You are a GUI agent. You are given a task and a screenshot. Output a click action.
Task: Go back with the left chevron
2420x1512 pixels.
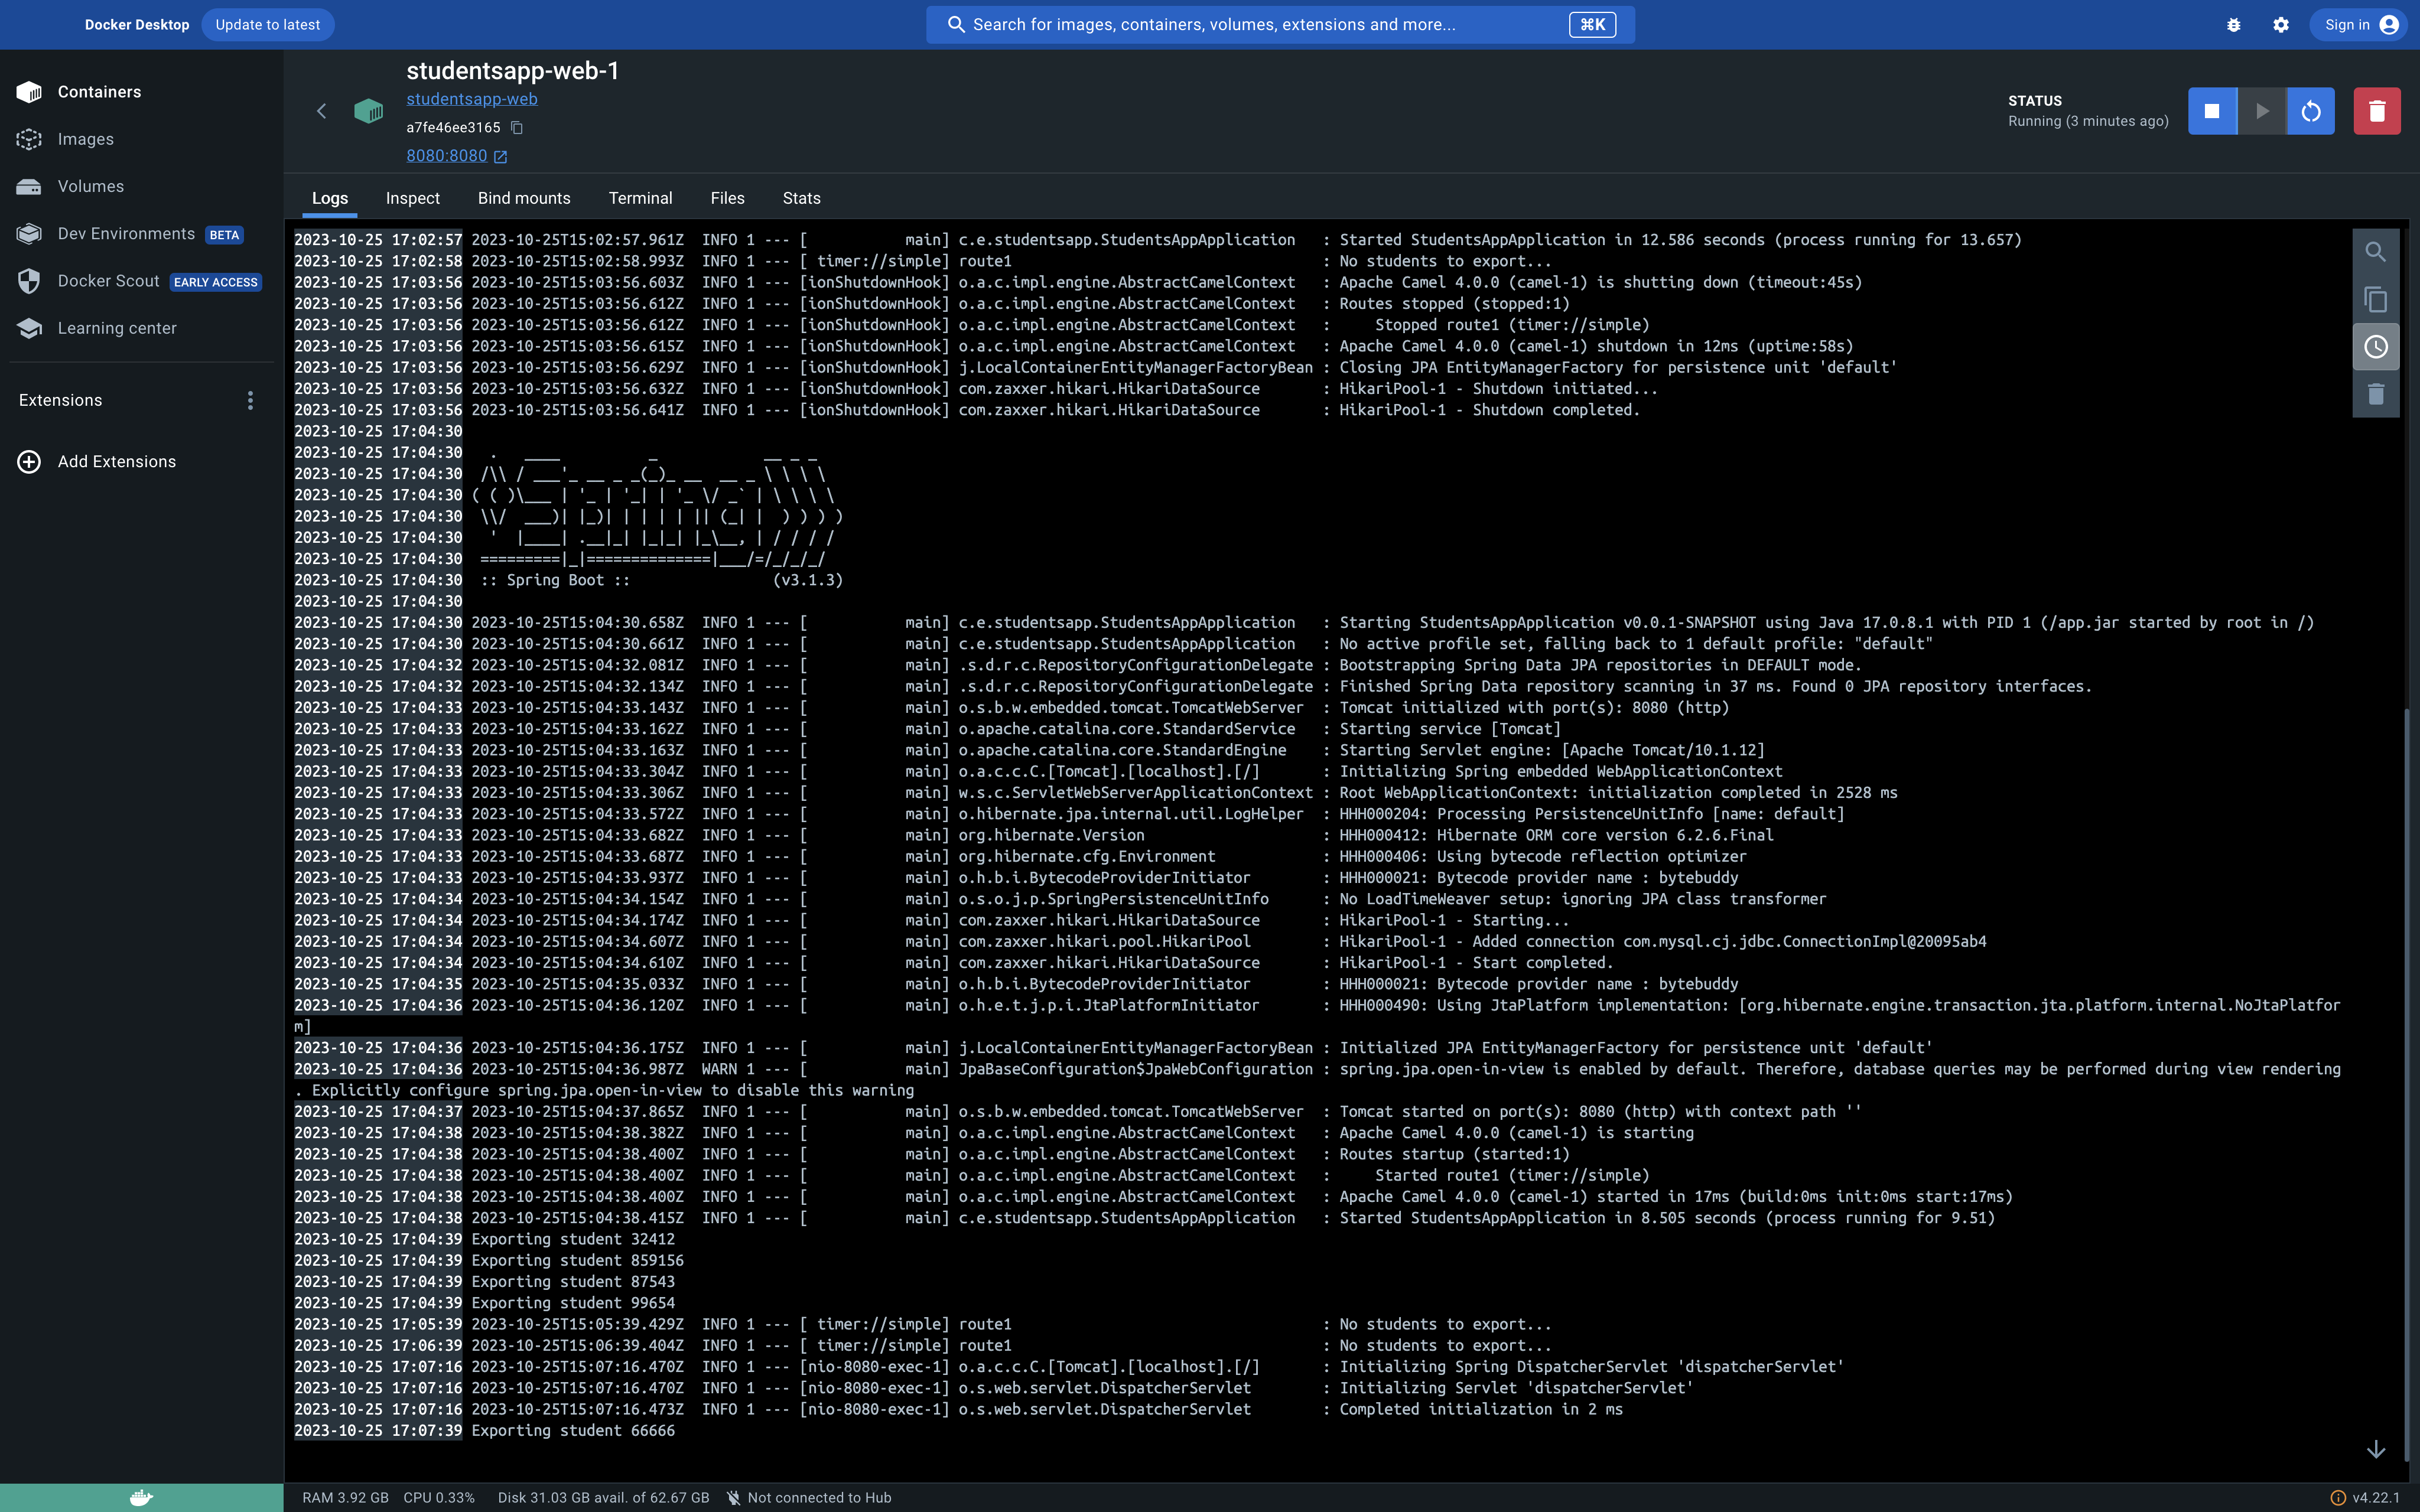click(321, 111)
